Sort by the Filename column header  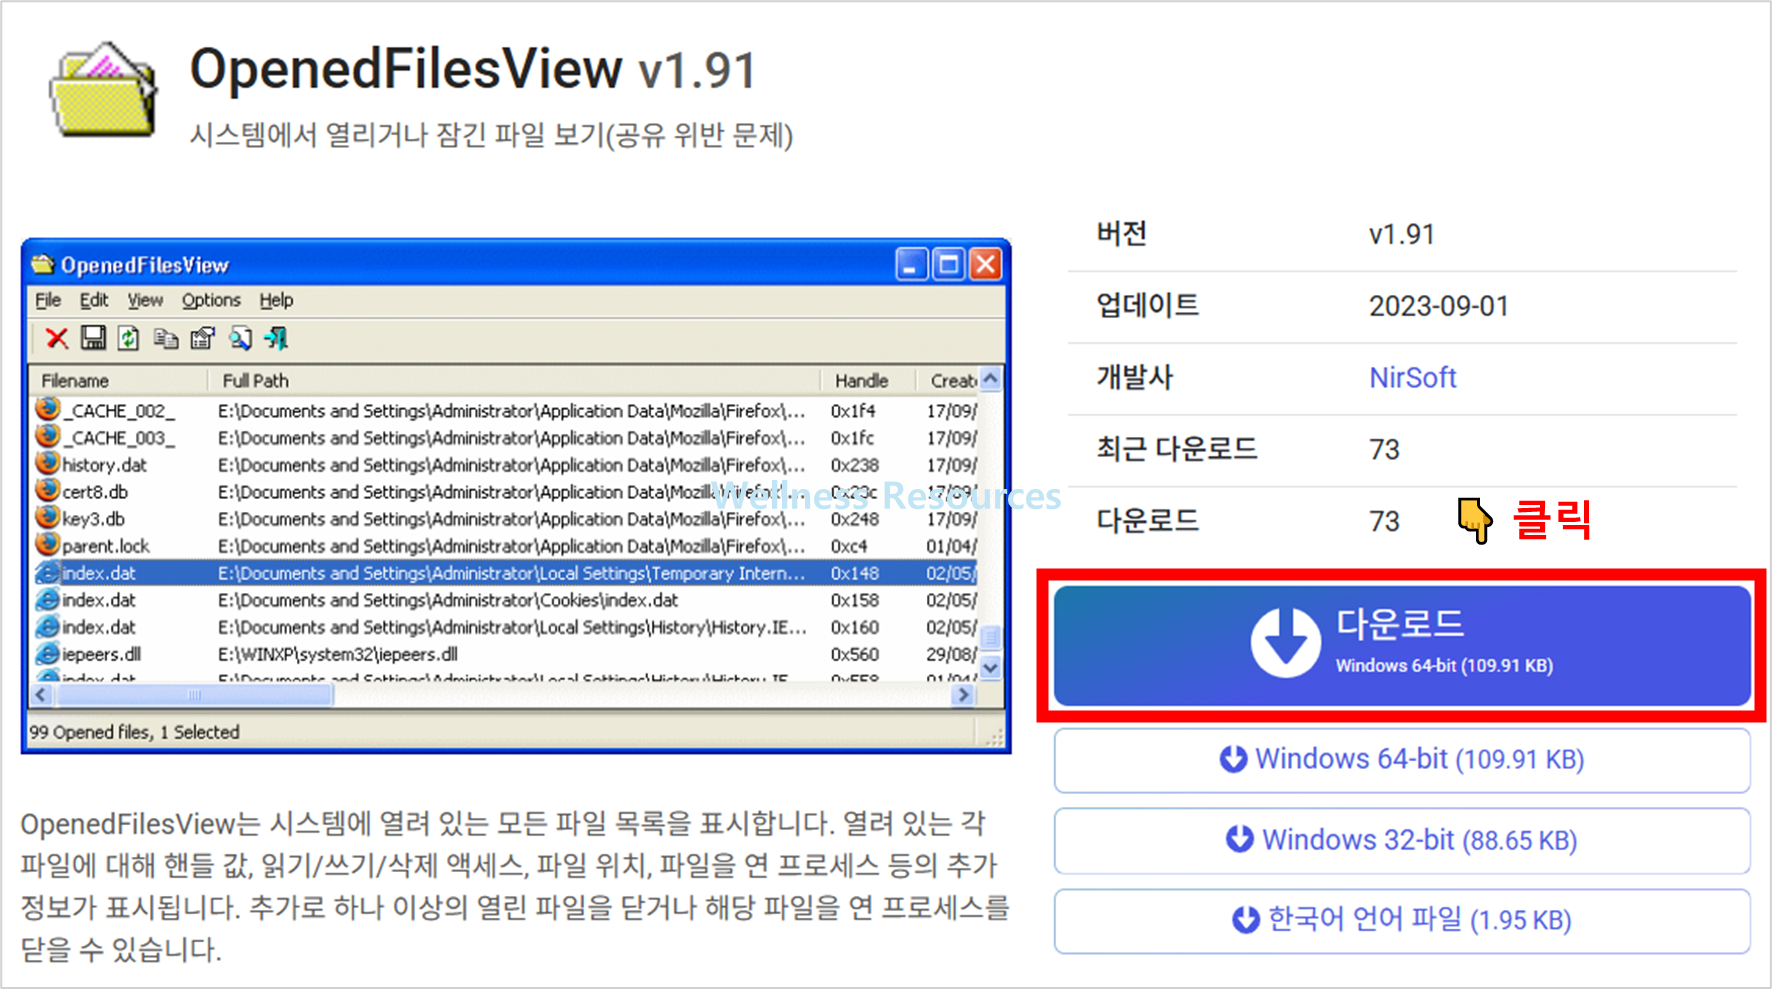tap(118, 381)
